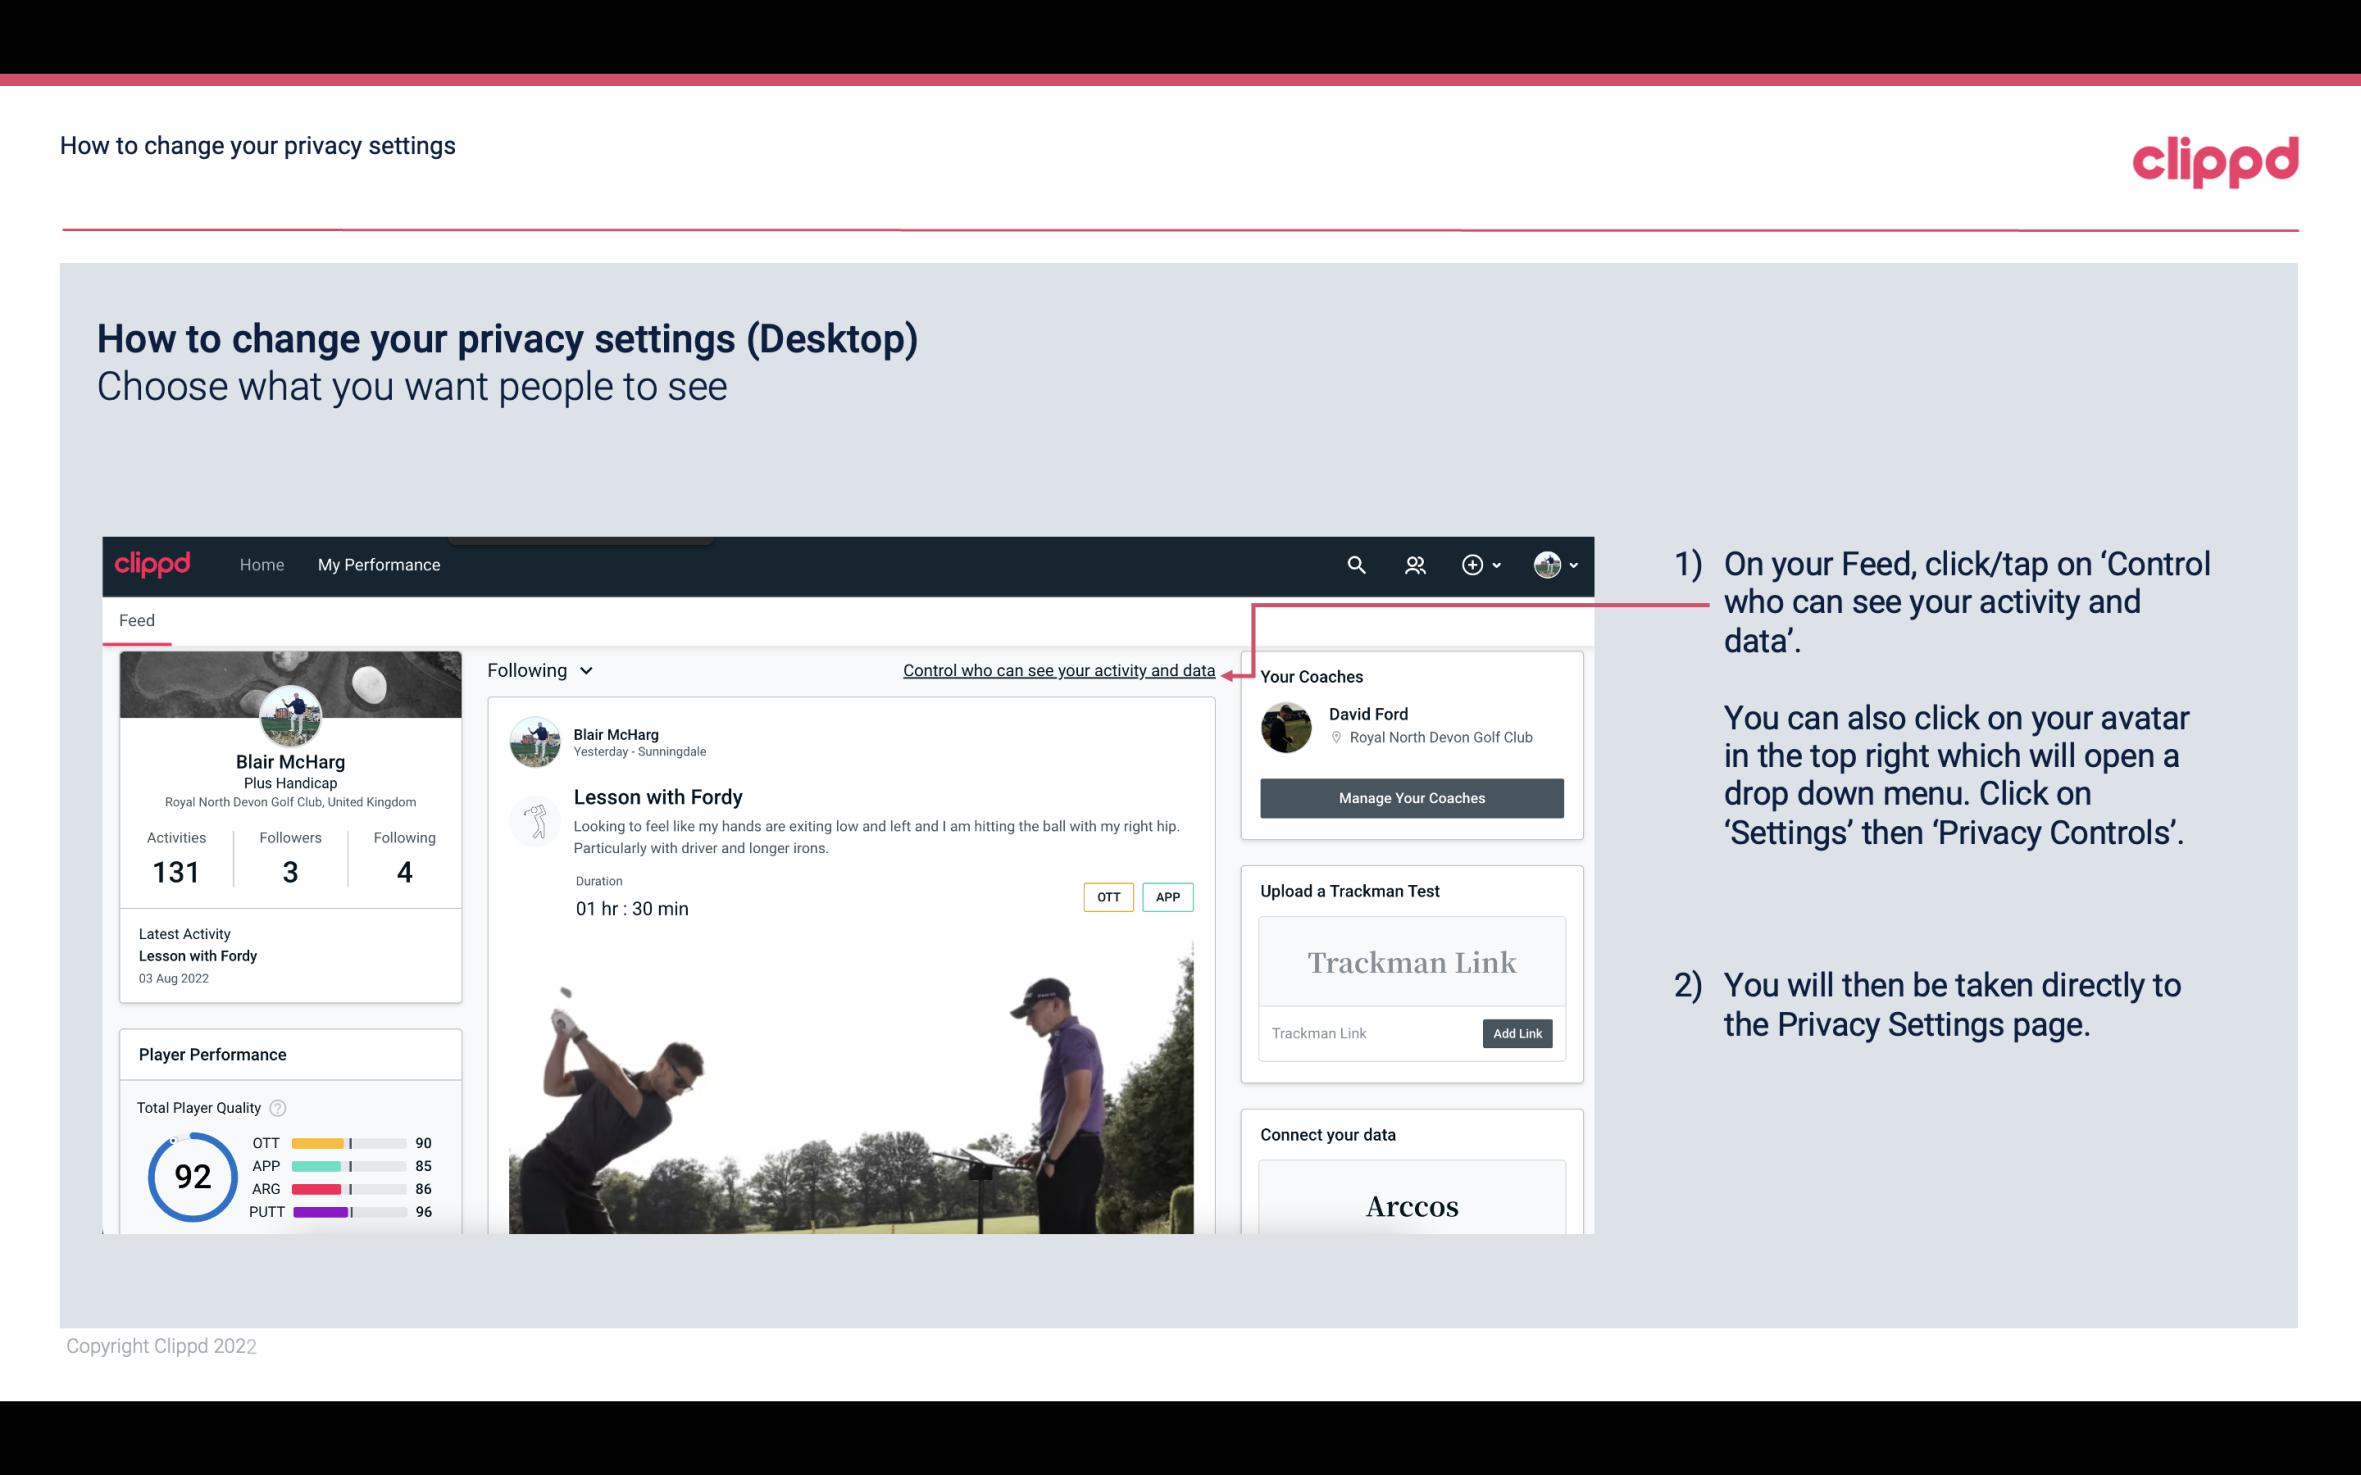This screenshot has height=1475, width=2361.
Task: Click the people/connections icon in navbar
Action: pos(1415,564)
